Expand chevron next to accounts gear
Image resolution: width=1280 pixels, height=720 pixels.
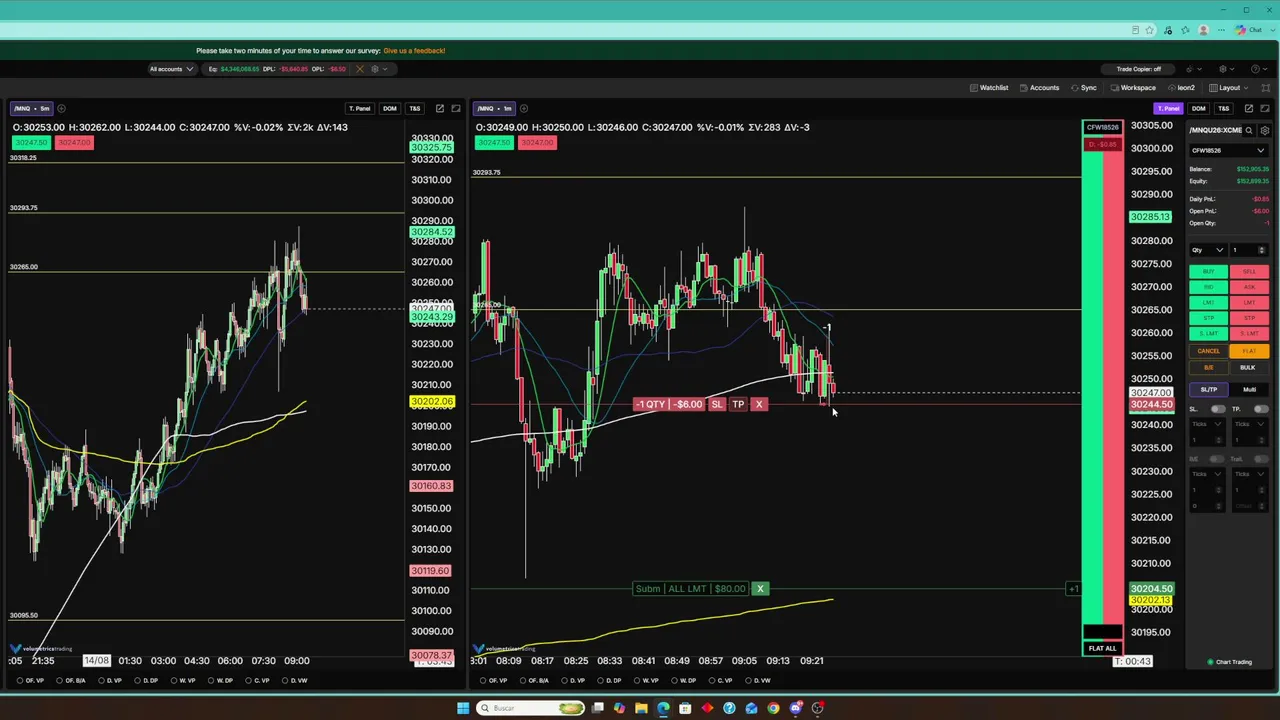coord(386,69)
